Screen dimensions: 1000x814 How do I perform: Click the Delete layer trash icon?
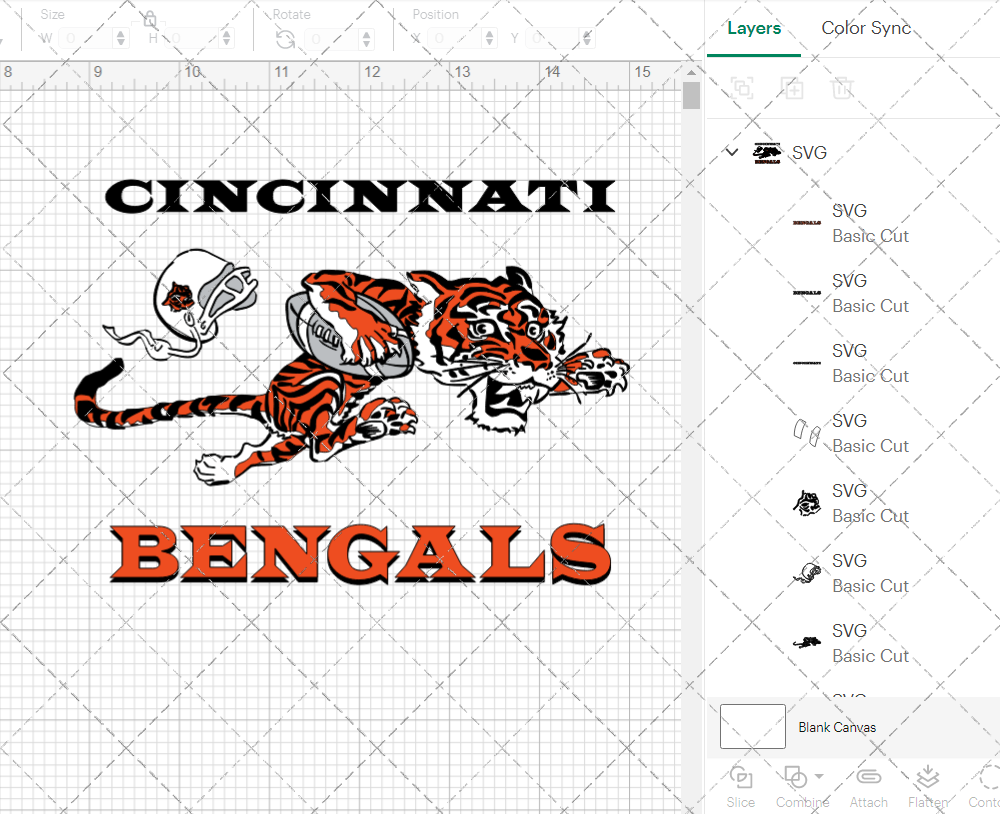coord(842,88)
